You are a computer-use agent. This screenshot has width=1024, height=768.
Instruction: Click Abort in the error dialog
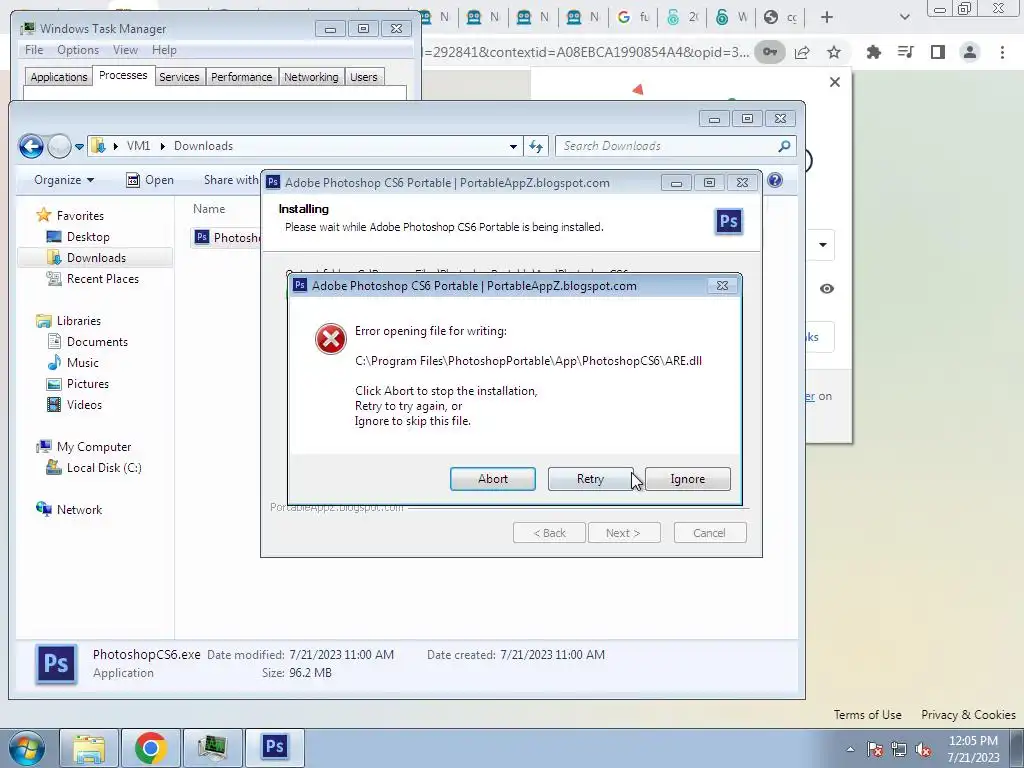pos(492,479)
